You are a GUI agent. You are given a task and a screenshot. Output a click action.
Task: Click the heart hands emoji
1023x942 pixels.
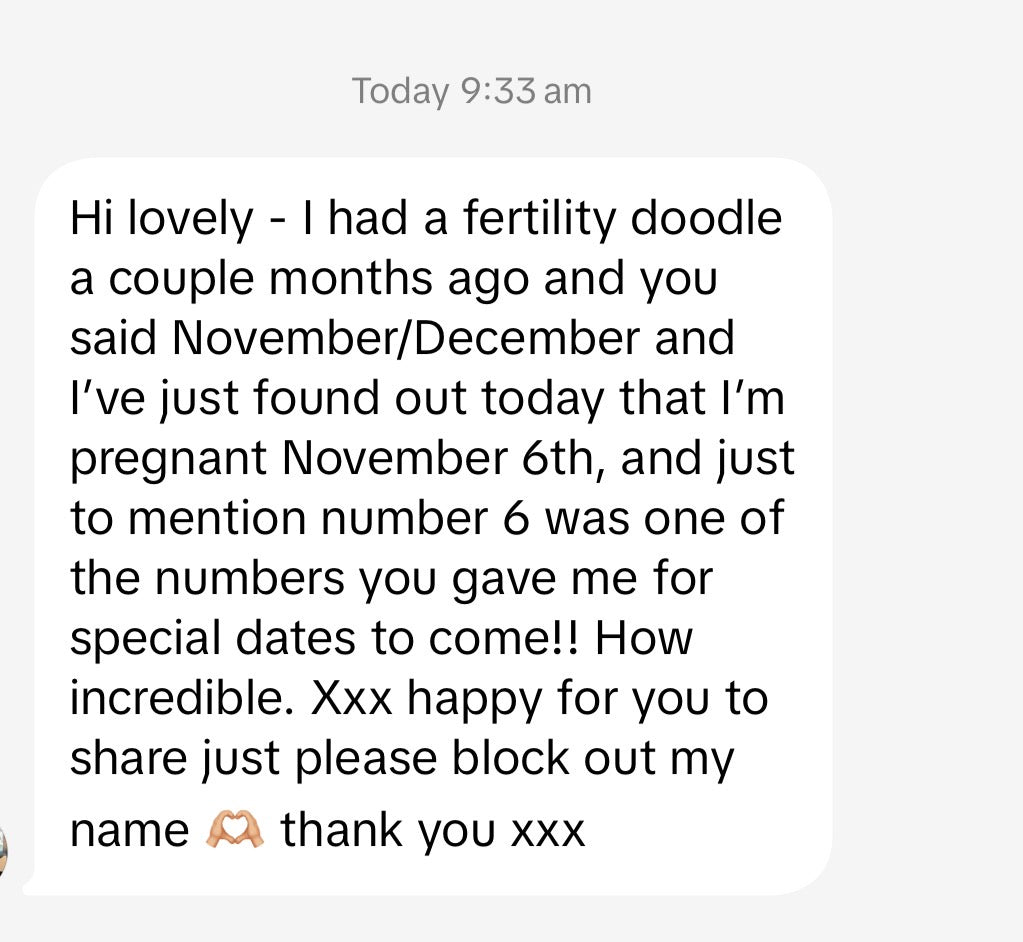pos(235,831)
